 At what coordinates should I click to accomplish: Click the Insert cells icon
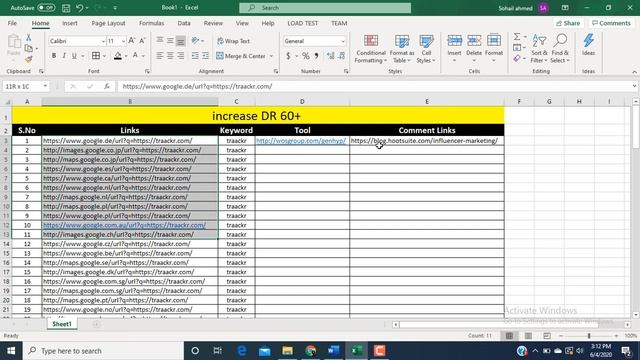pos(454,41)
